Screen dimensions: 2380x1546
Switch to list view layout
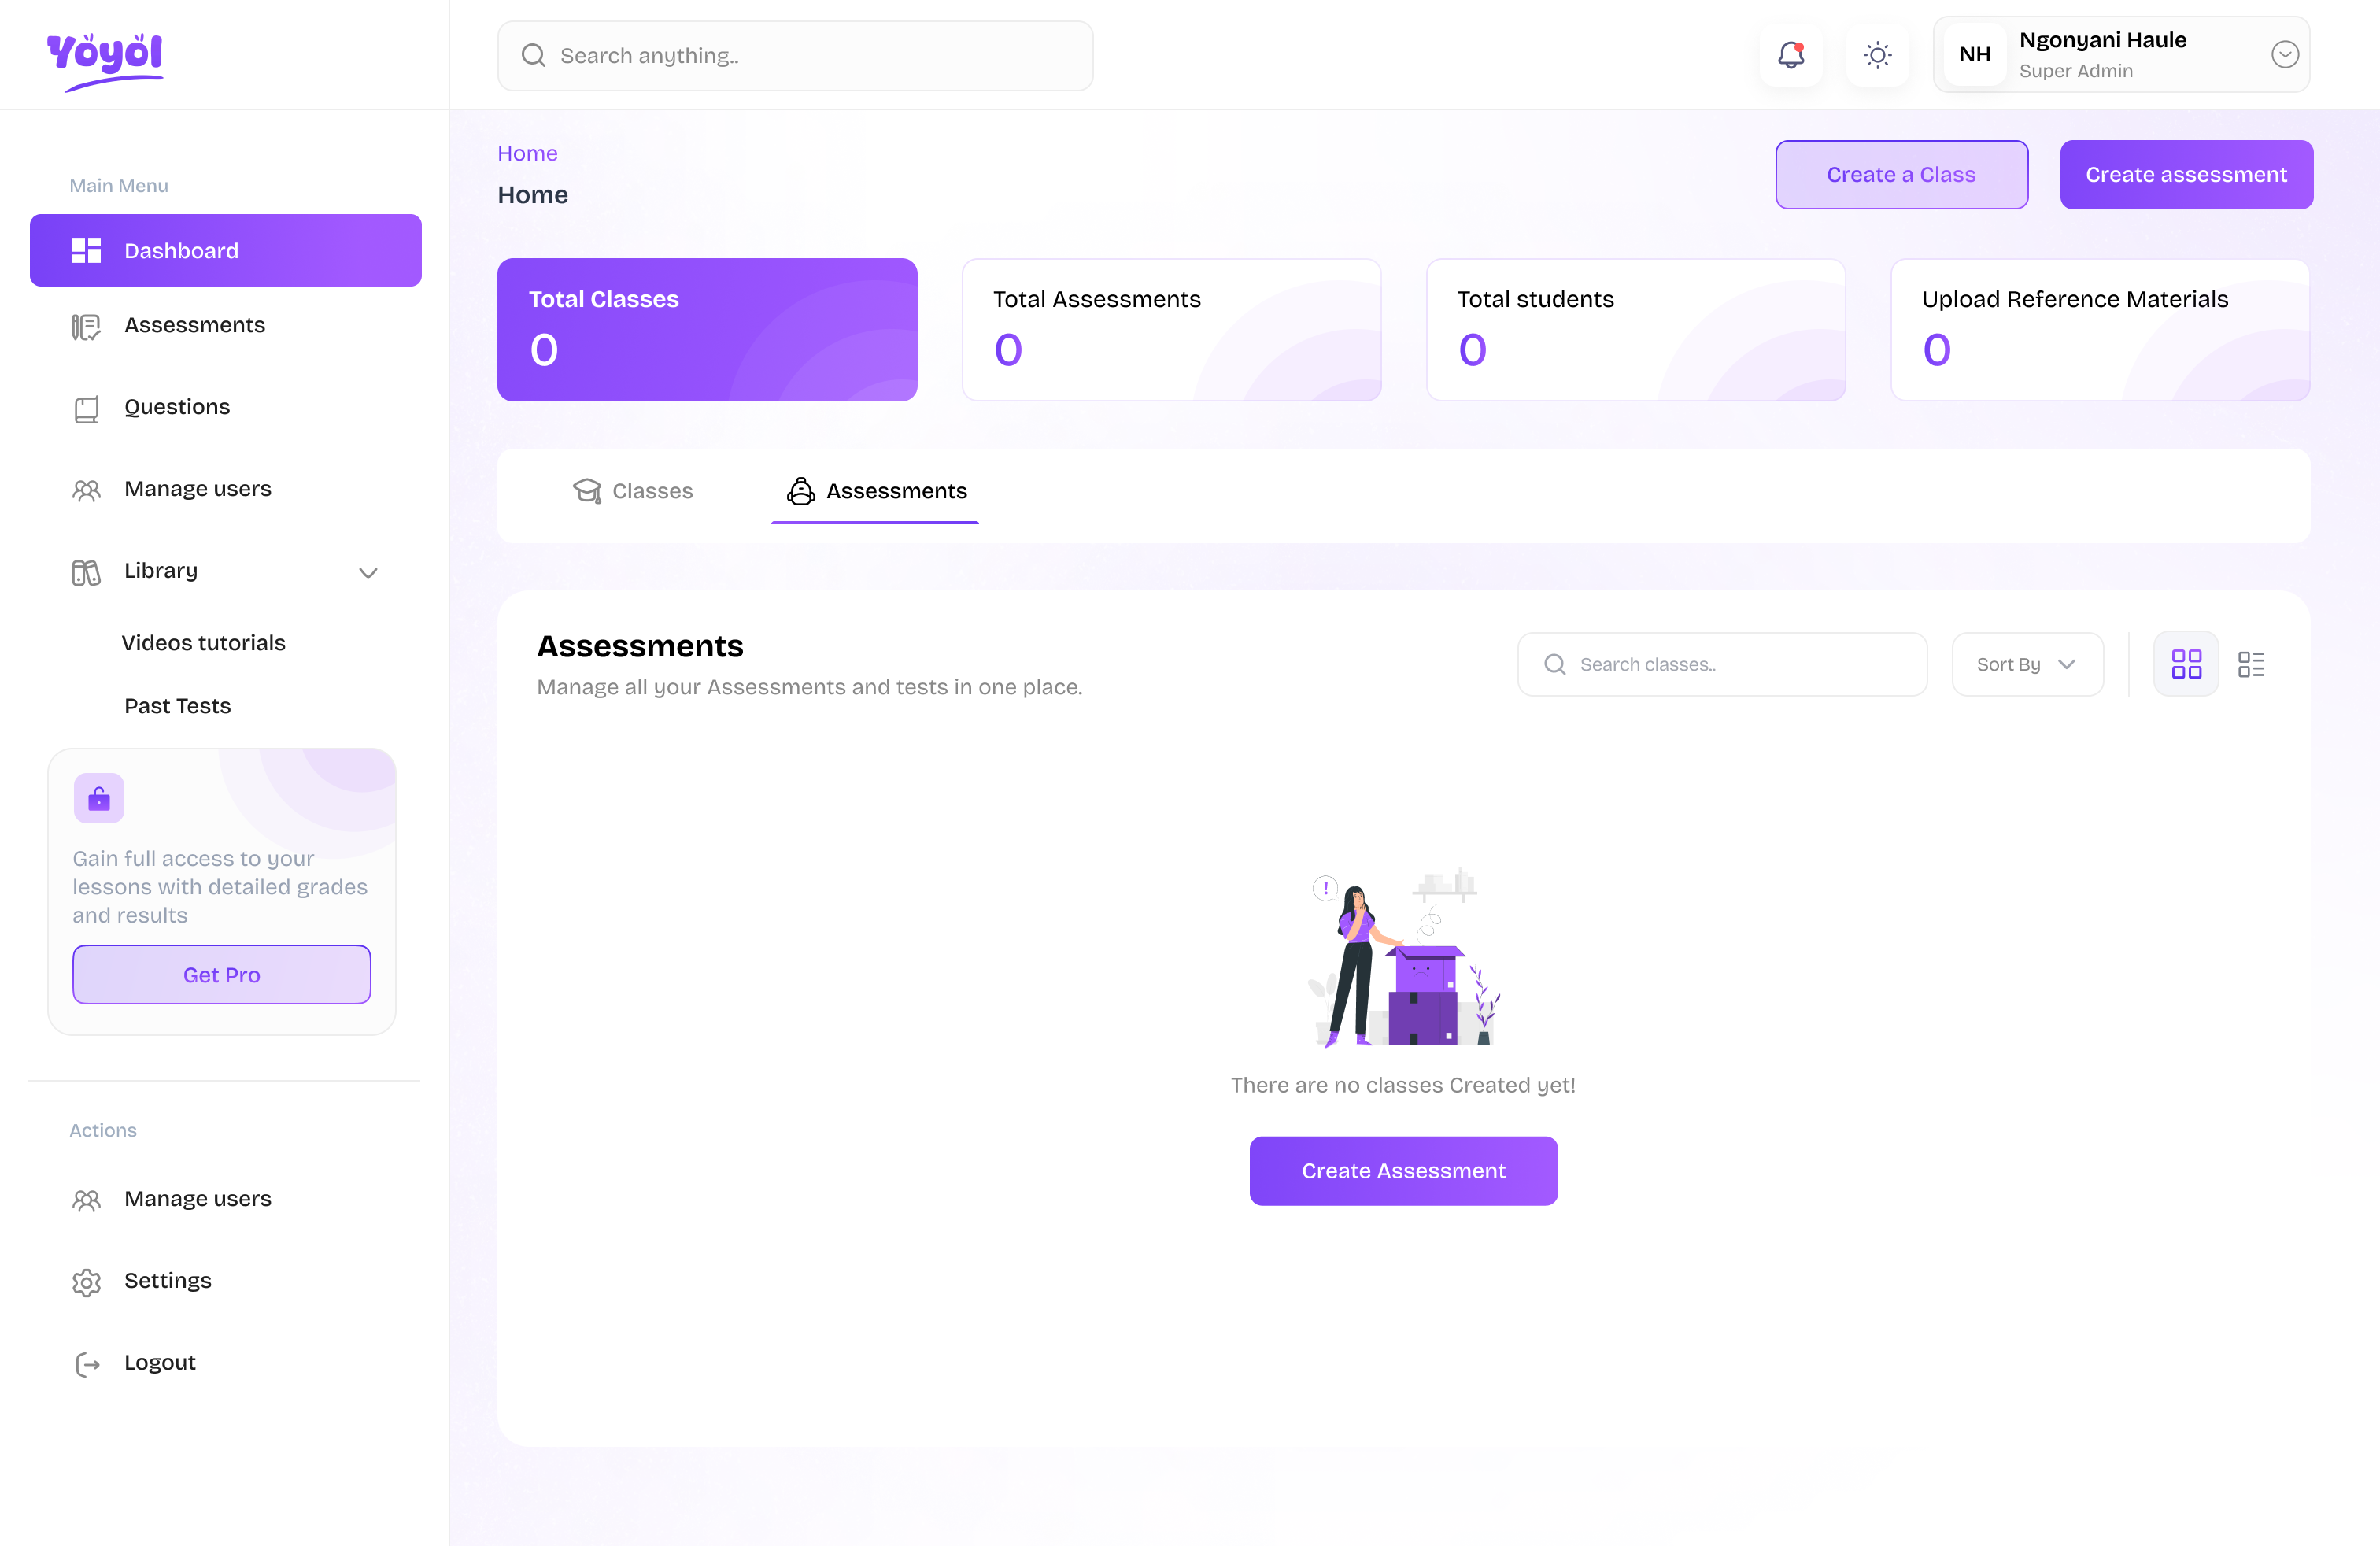pos(2251,663)
